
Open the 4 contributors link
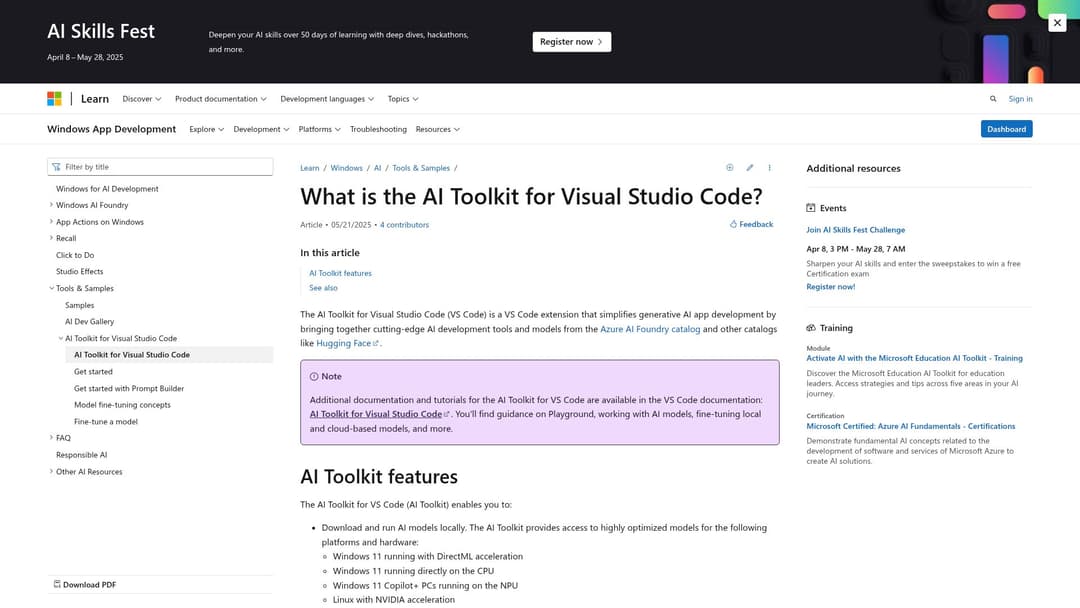[x=404, y=224]
